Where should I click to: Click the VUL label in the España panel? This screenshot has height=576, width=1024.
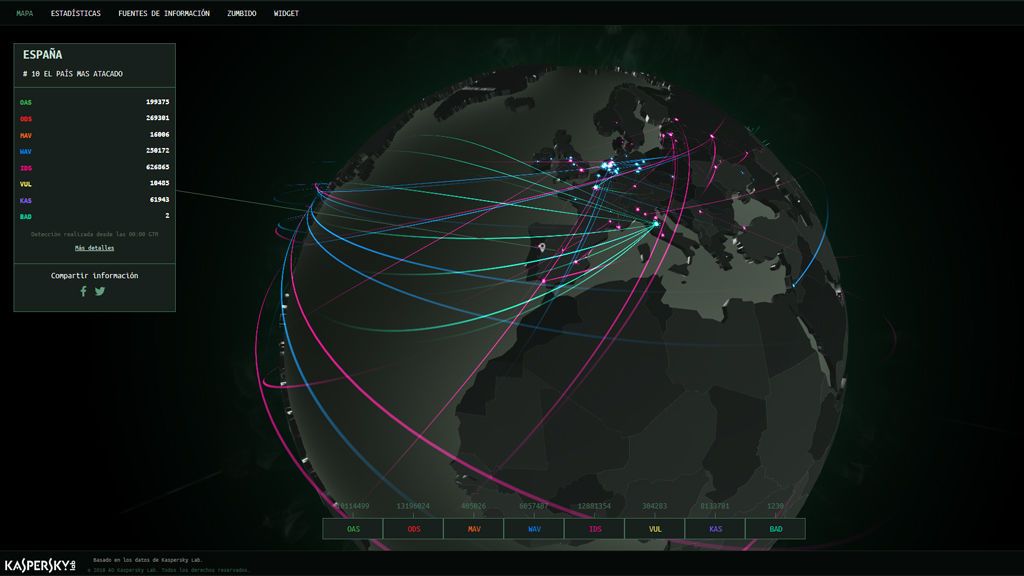click(x=25, y=184)
